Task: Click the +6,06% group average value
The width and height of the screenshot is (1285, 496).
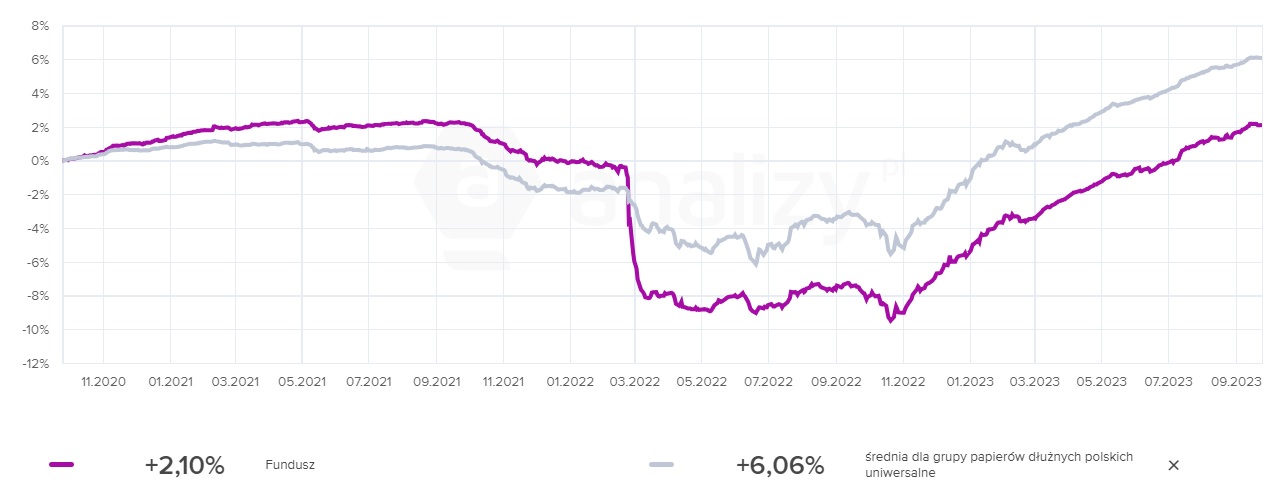Action: [779, 465]
